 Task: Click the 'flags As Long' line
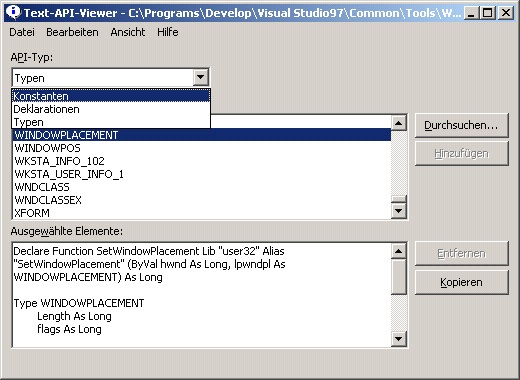69,329
